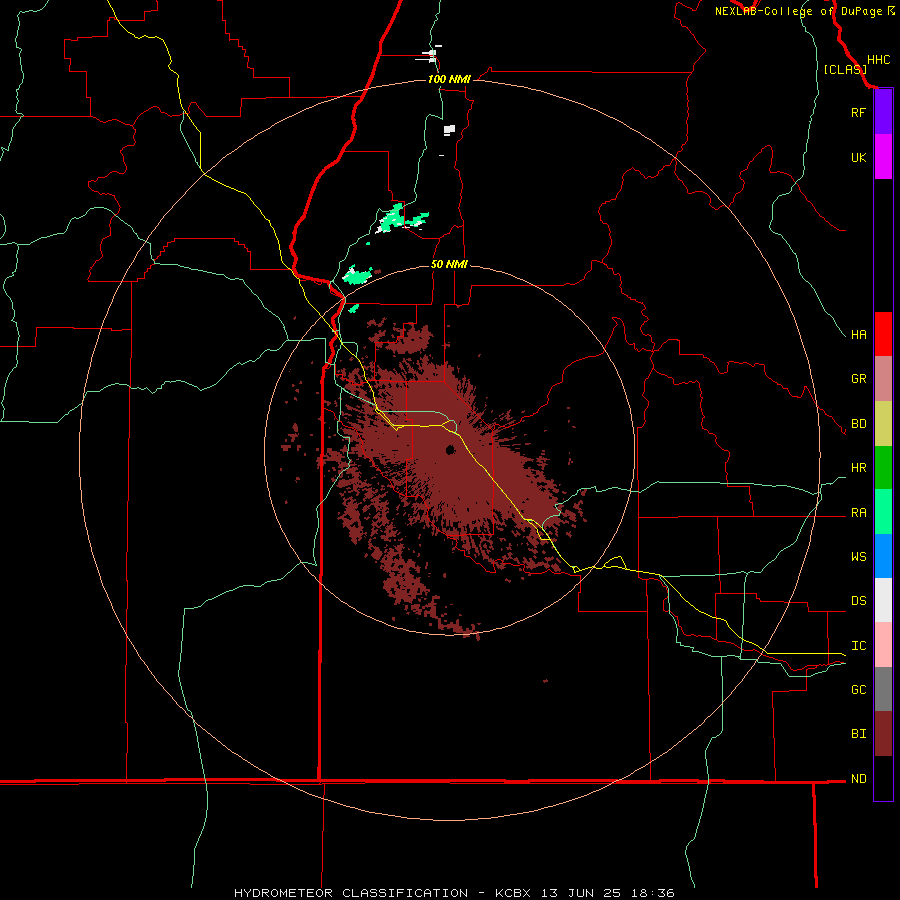Image resolution: width=900 pixels, height=900 pixels.
Task: Click the RA legend label
Action: (x=858, y=513)
